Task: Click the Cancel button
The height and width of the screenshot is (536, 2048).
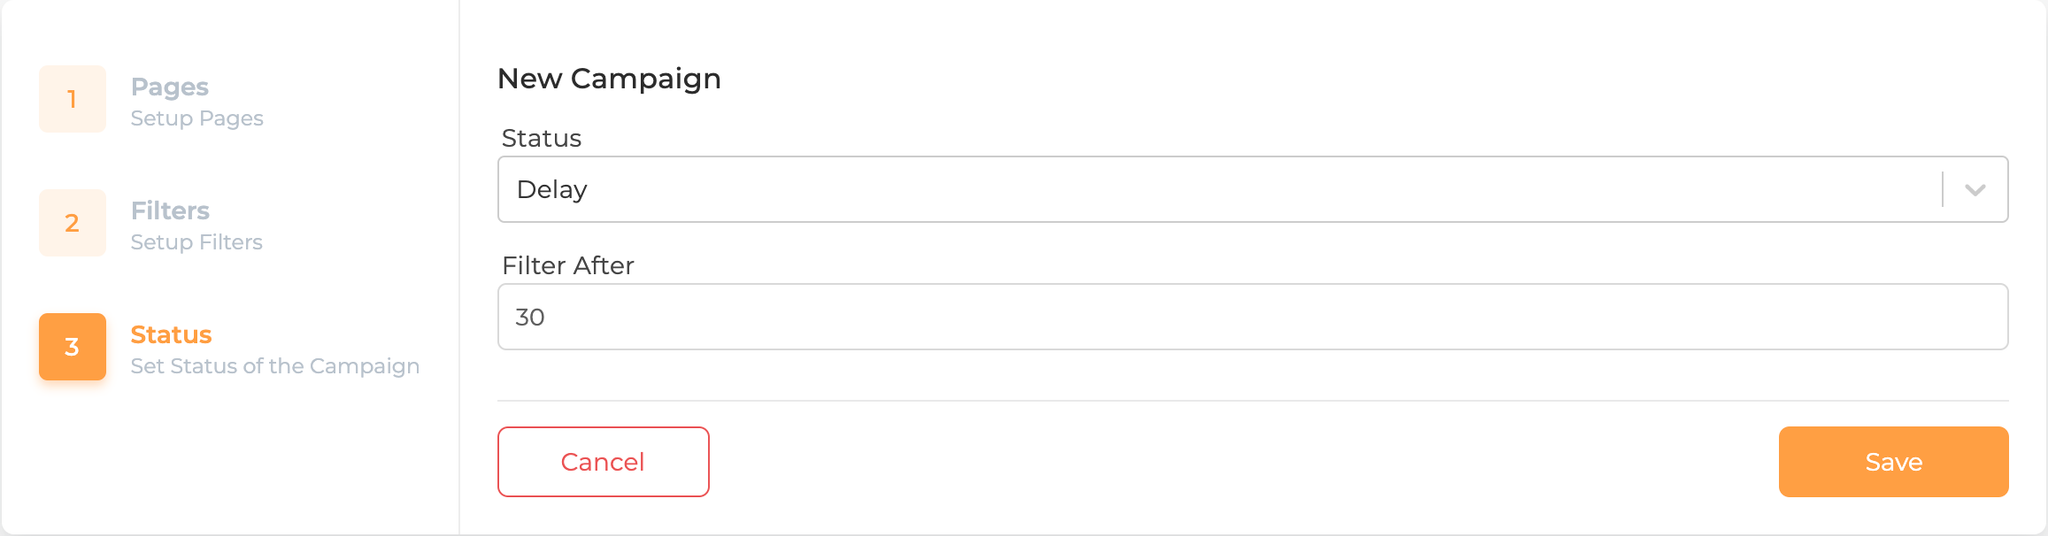Action: (603, 462)
